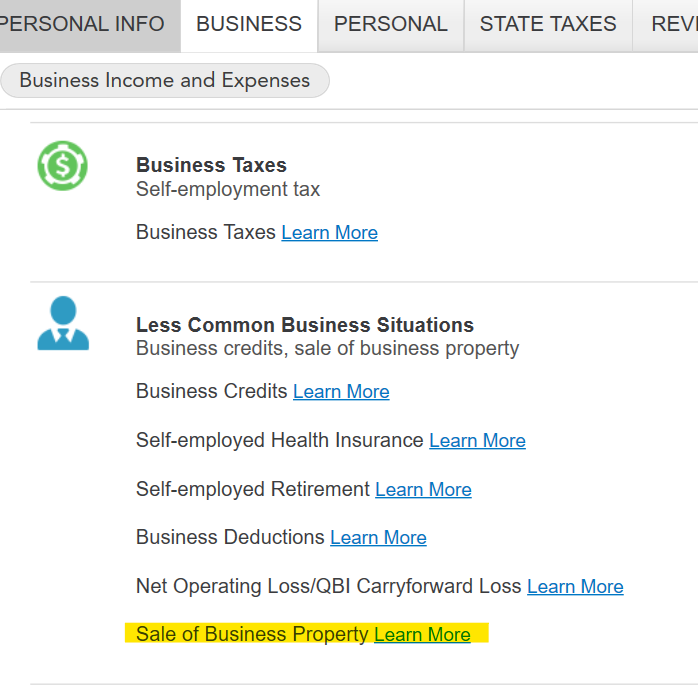Open Learn More for Business Taxes

(329, 233)
